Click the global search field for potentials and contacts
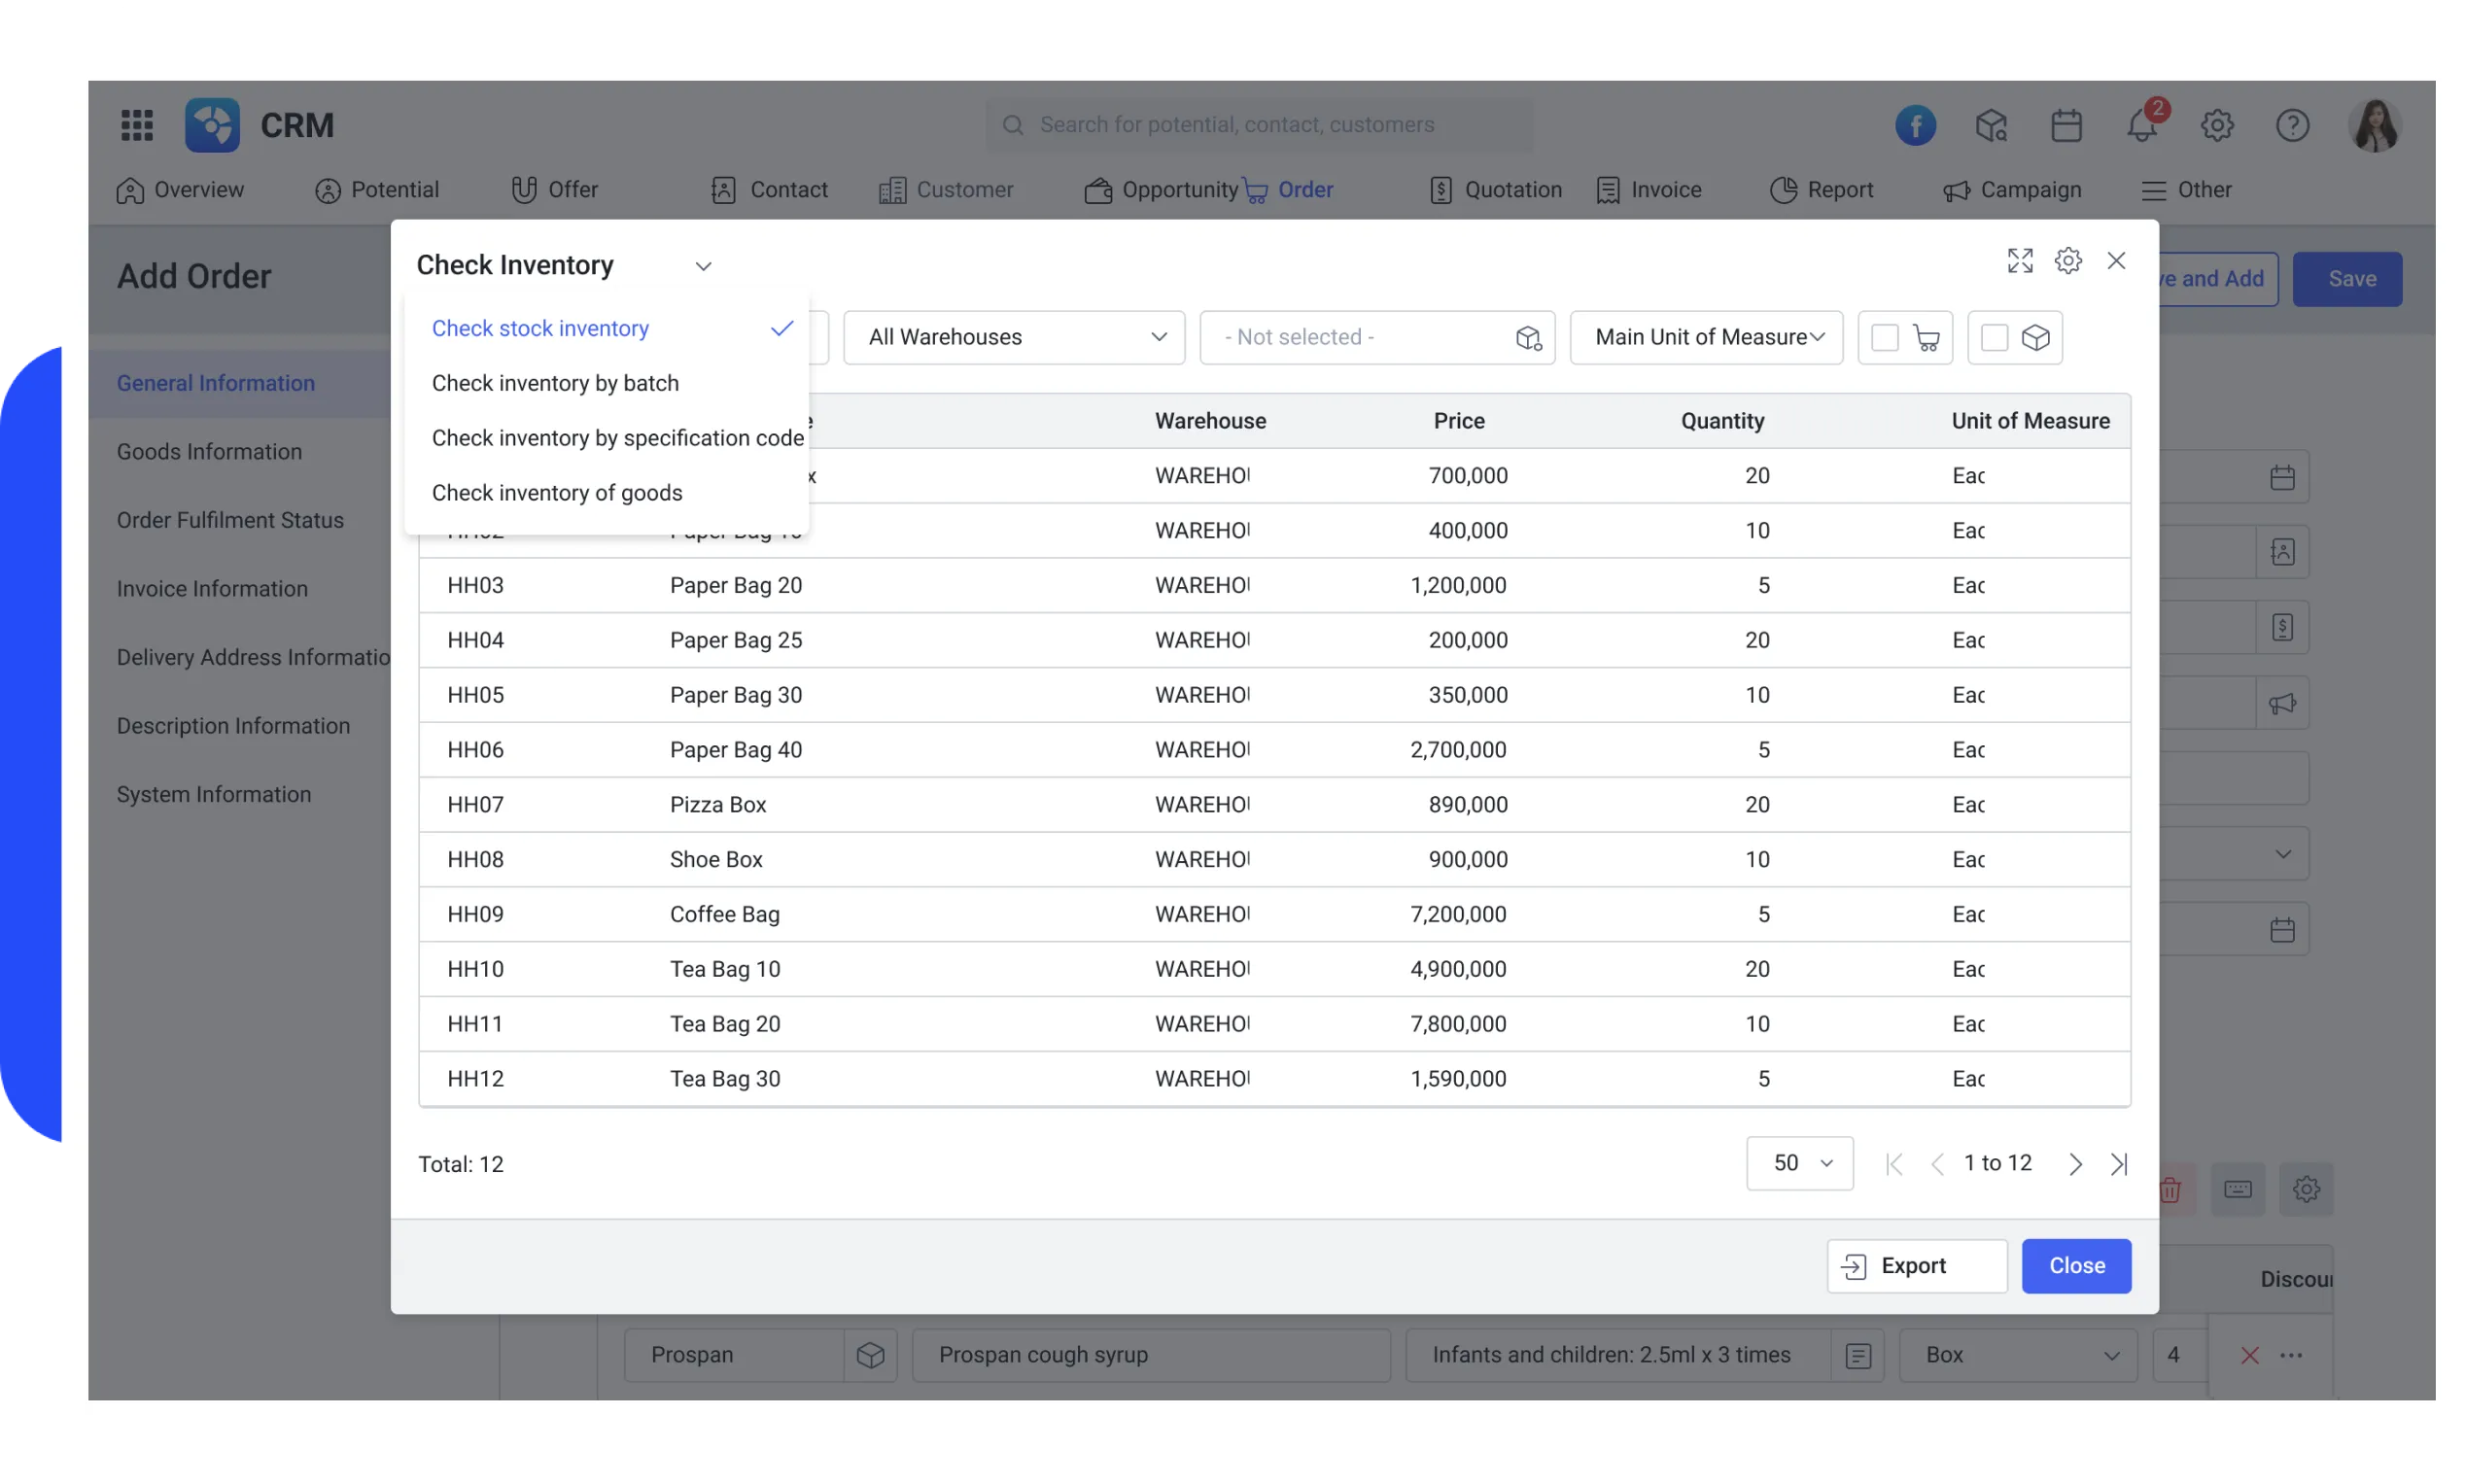This screenshot has width=2465, height=1484. point(1259,124)
